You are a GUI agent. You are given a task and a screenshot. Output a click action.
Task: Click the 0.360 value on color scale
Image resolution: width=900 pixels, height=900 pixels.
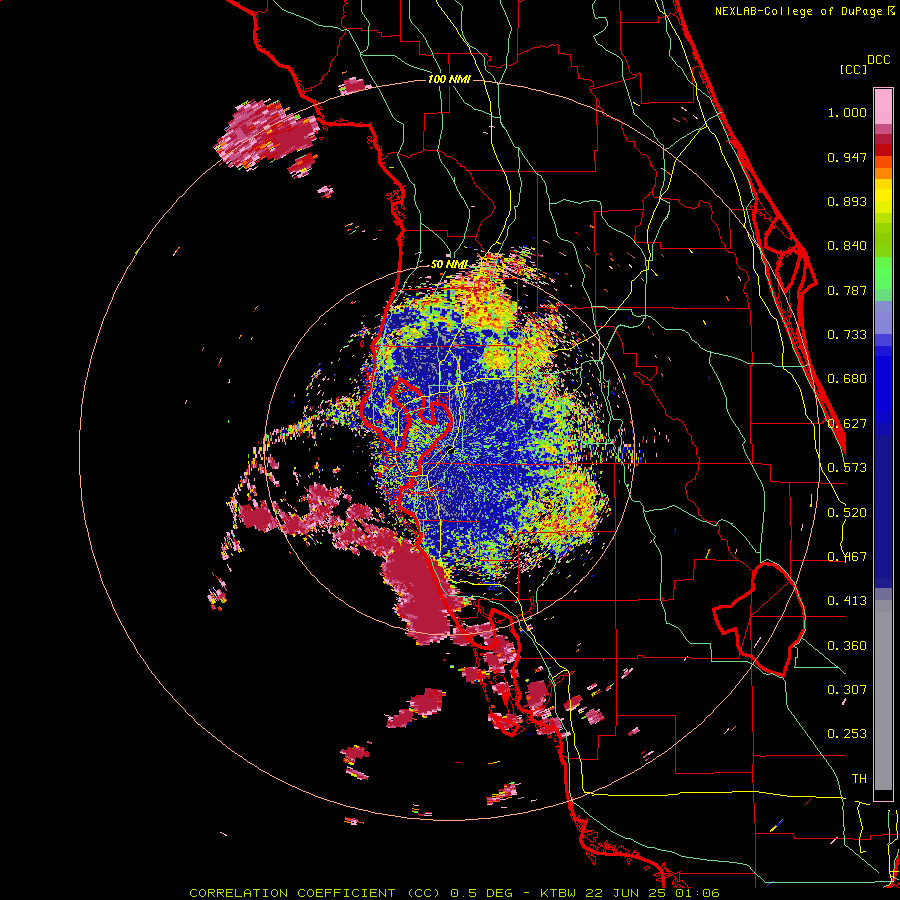[x=847, y=646]
